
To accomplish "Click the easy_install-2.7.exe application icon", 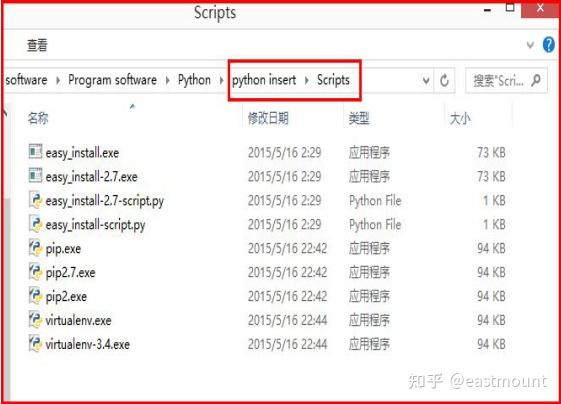I will pos(35,175).
